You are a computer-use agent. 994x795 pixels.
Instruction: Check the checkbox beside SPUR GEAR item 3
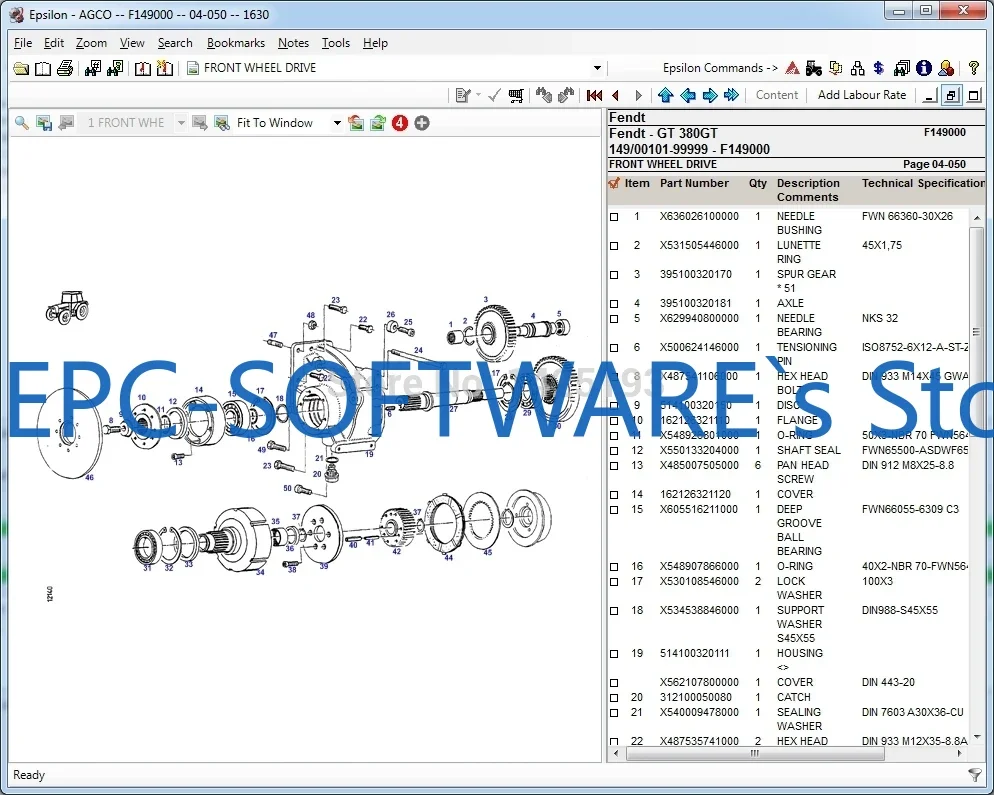(x=614, y=275)
